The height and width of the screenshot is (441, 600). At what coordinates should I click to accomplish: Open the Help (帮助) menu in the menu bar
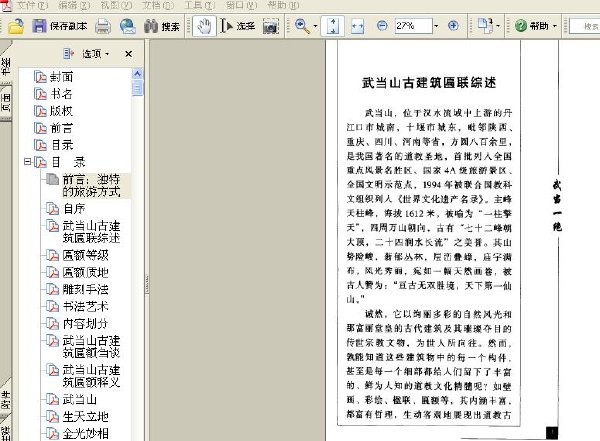point(283,5)
